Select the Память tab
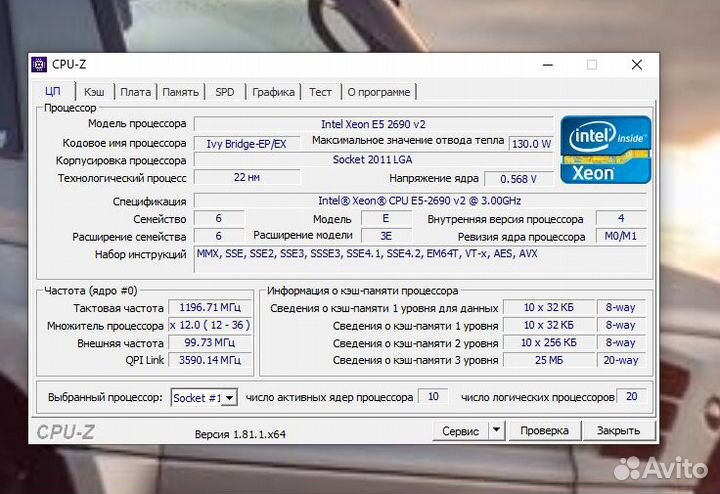 coord(180,92)
